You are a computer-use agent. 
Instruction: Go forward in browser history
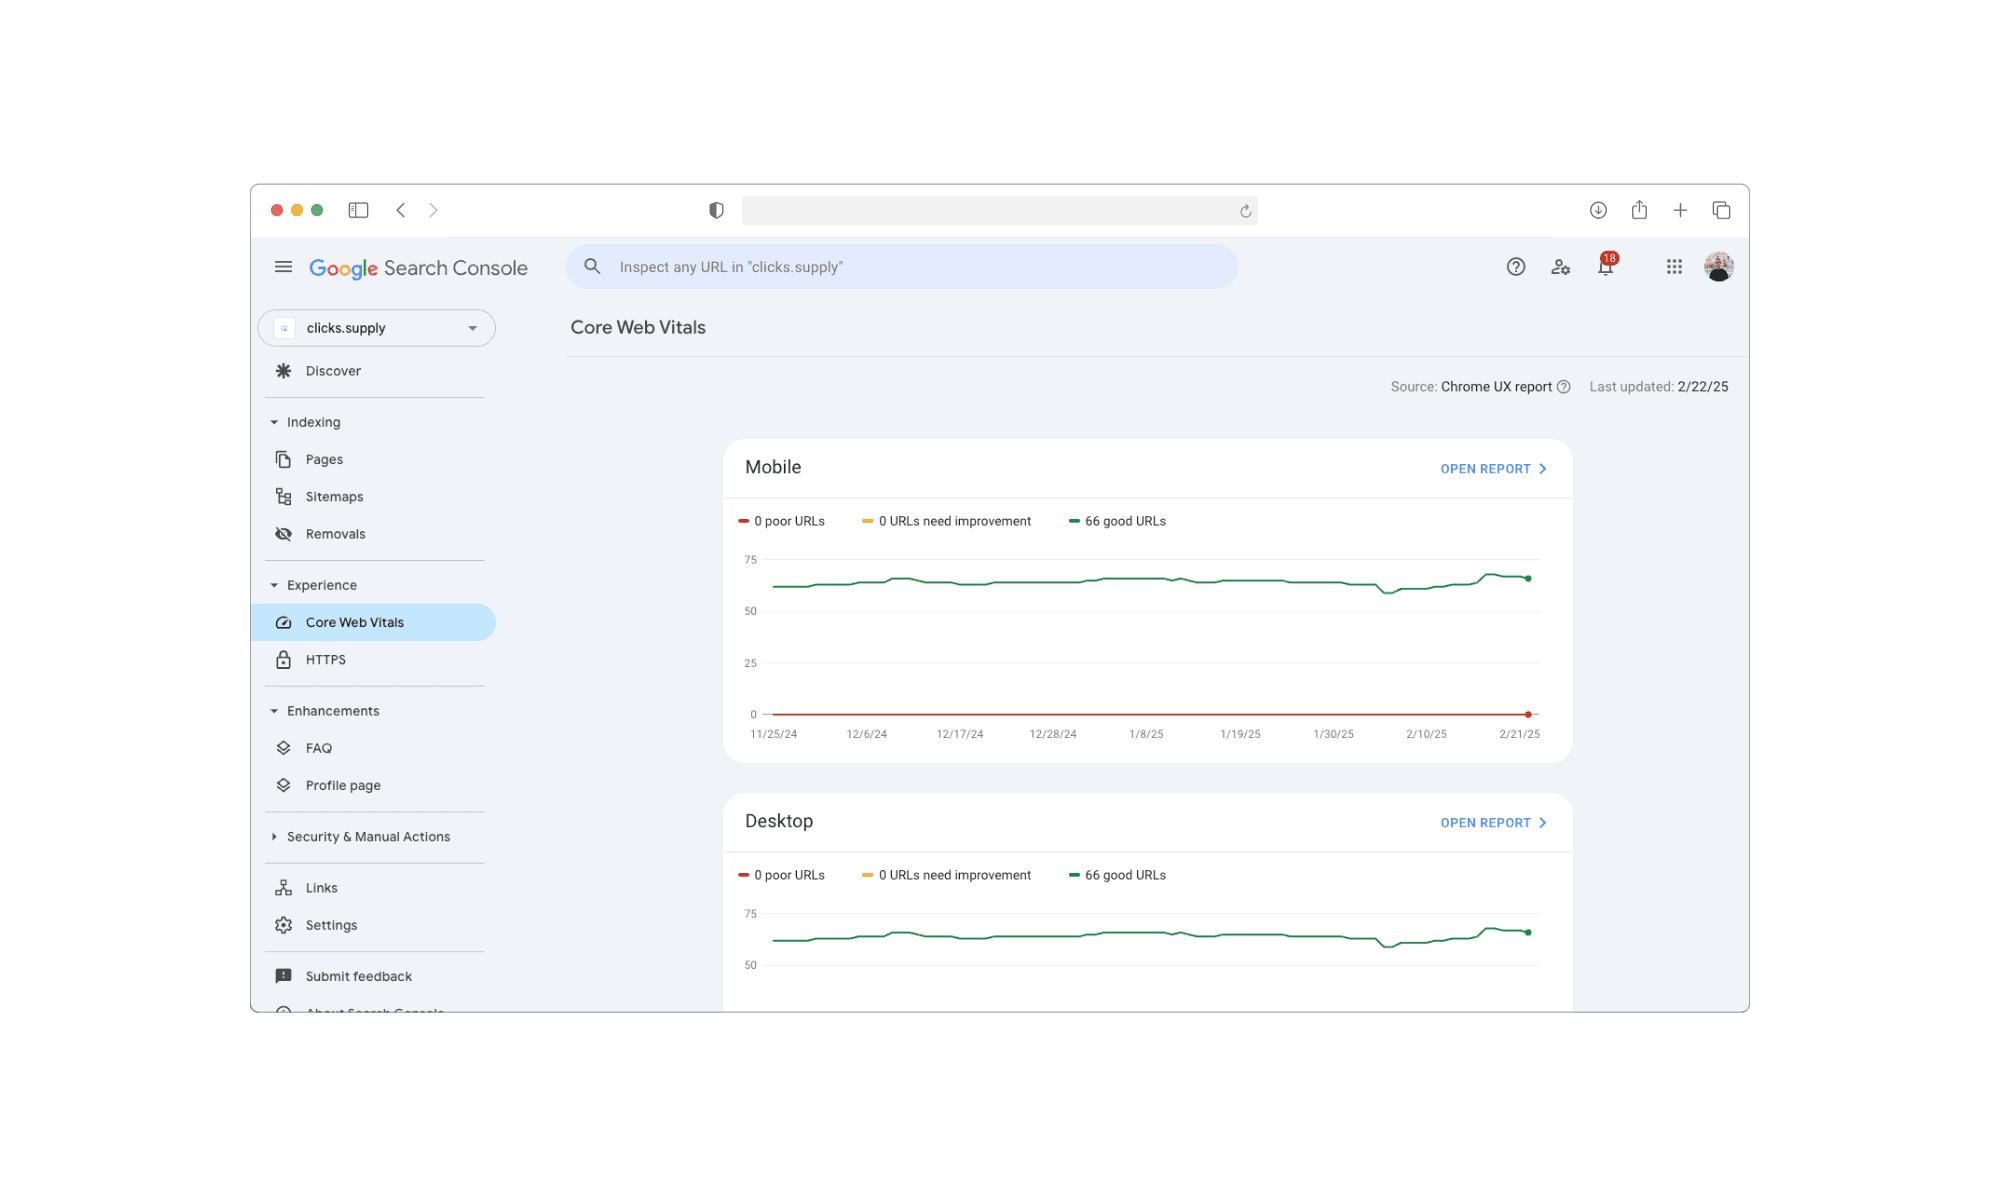pos(433,210)
